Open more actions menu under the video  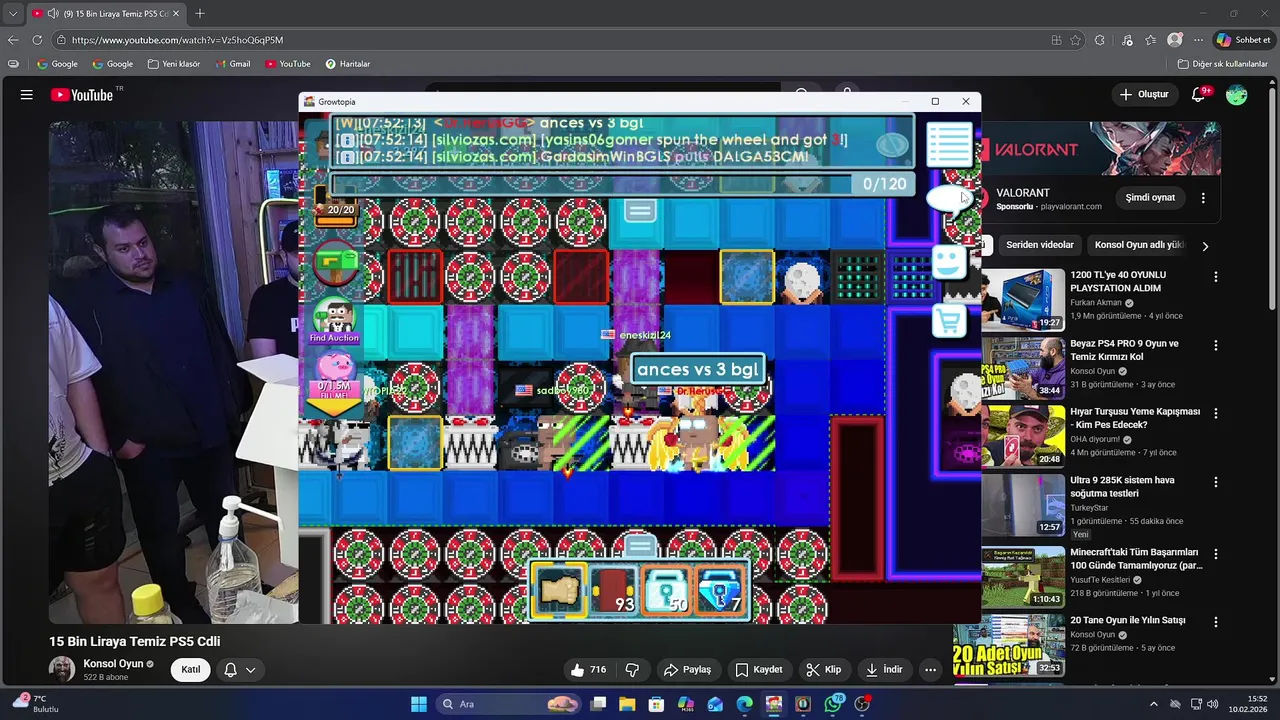pyautogui.click(x=931, y=670)
